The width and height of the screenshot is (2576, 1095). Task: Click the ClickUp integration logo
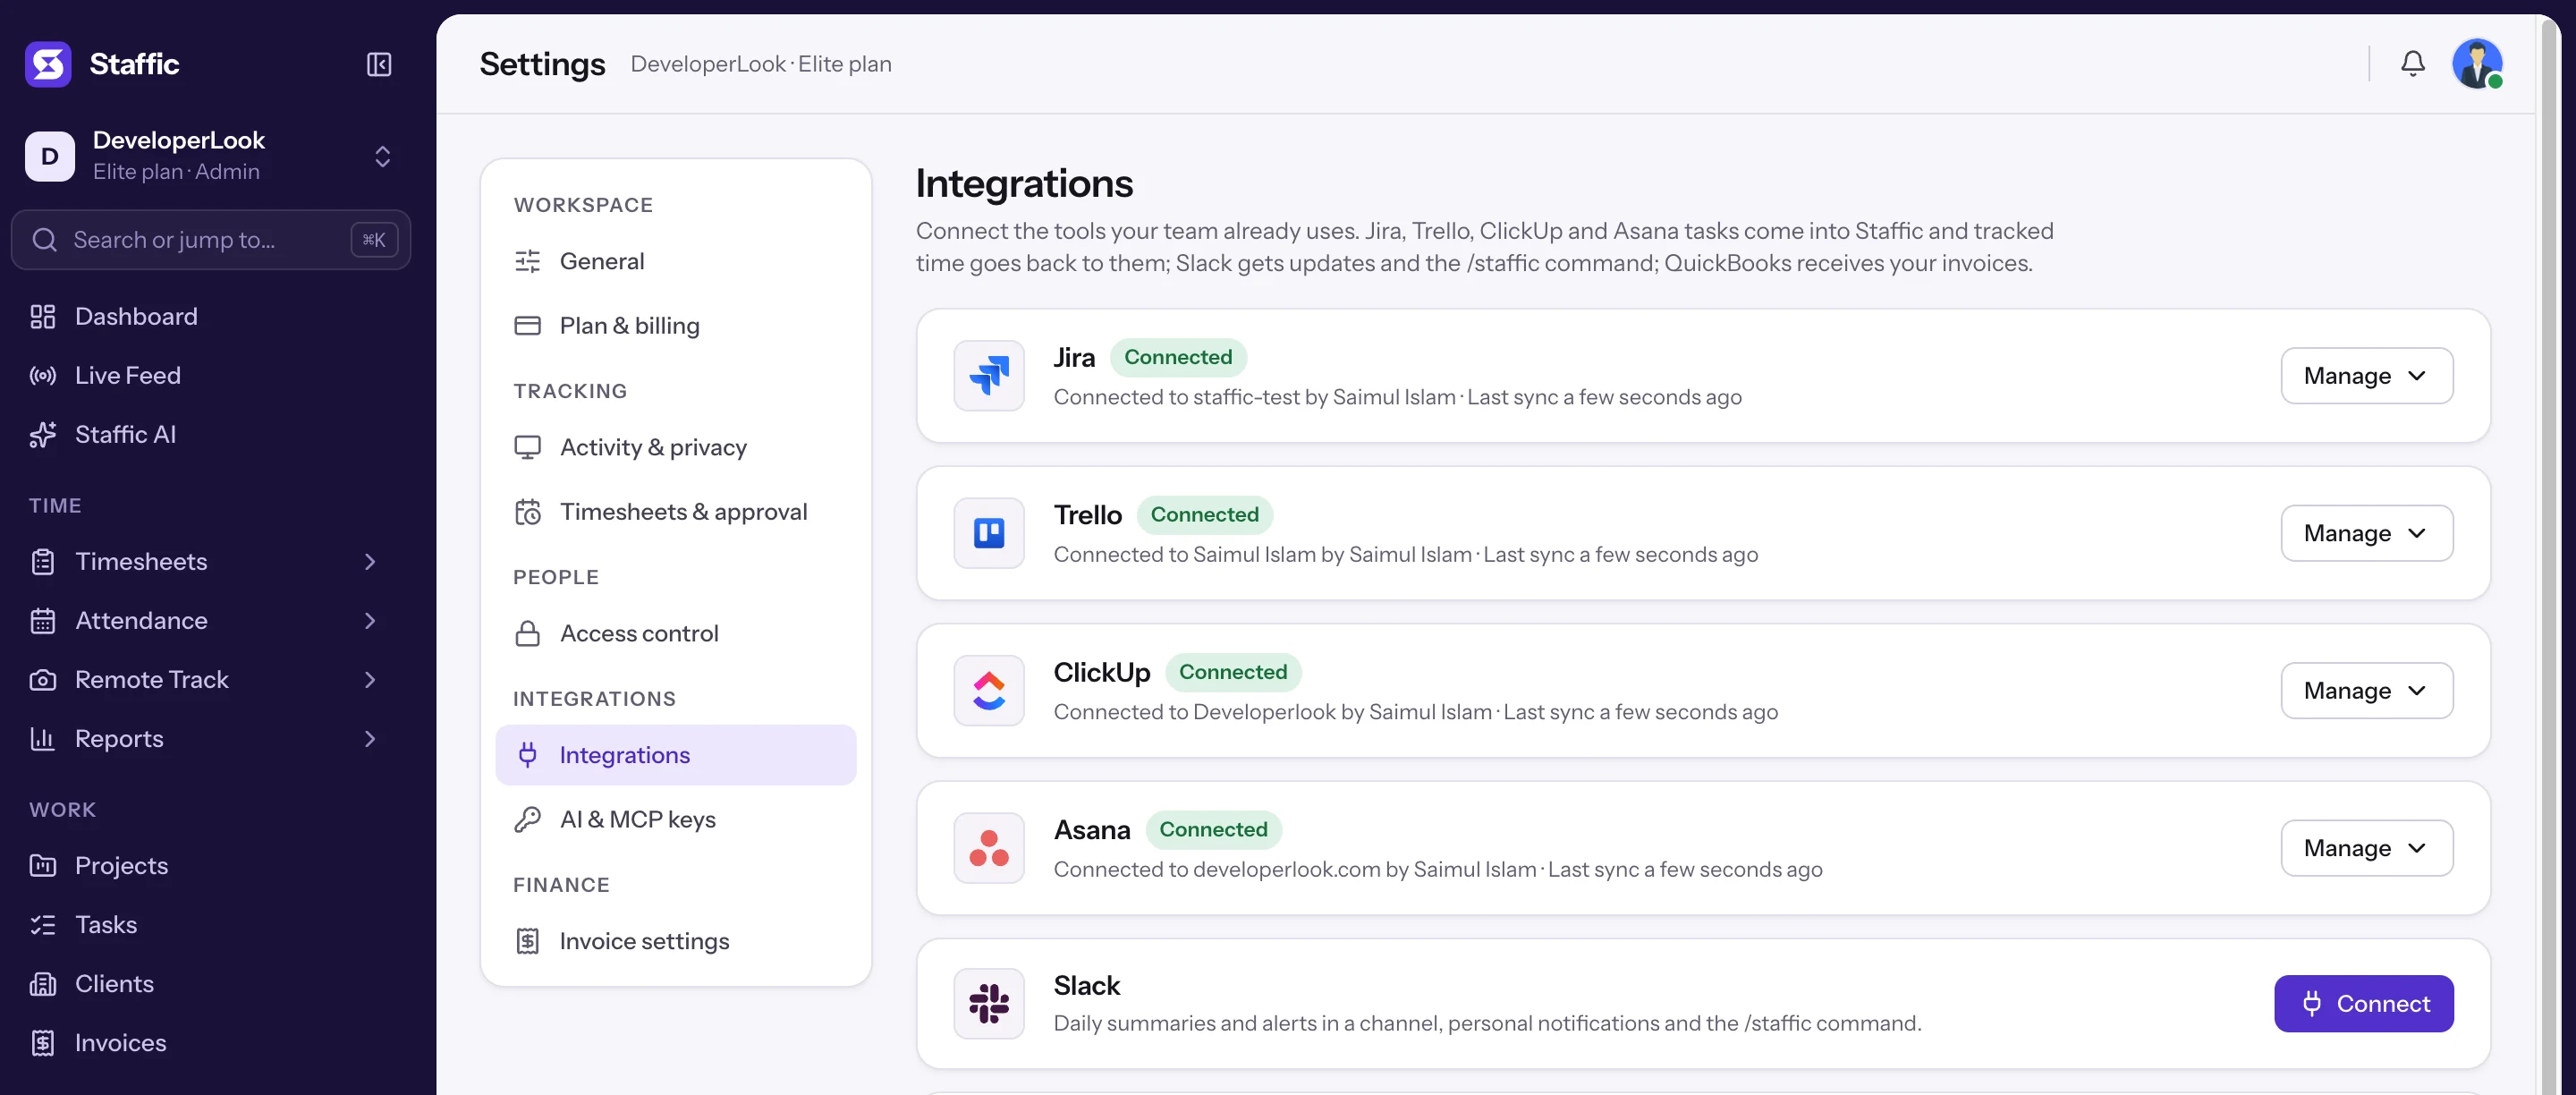click(988, 690)
